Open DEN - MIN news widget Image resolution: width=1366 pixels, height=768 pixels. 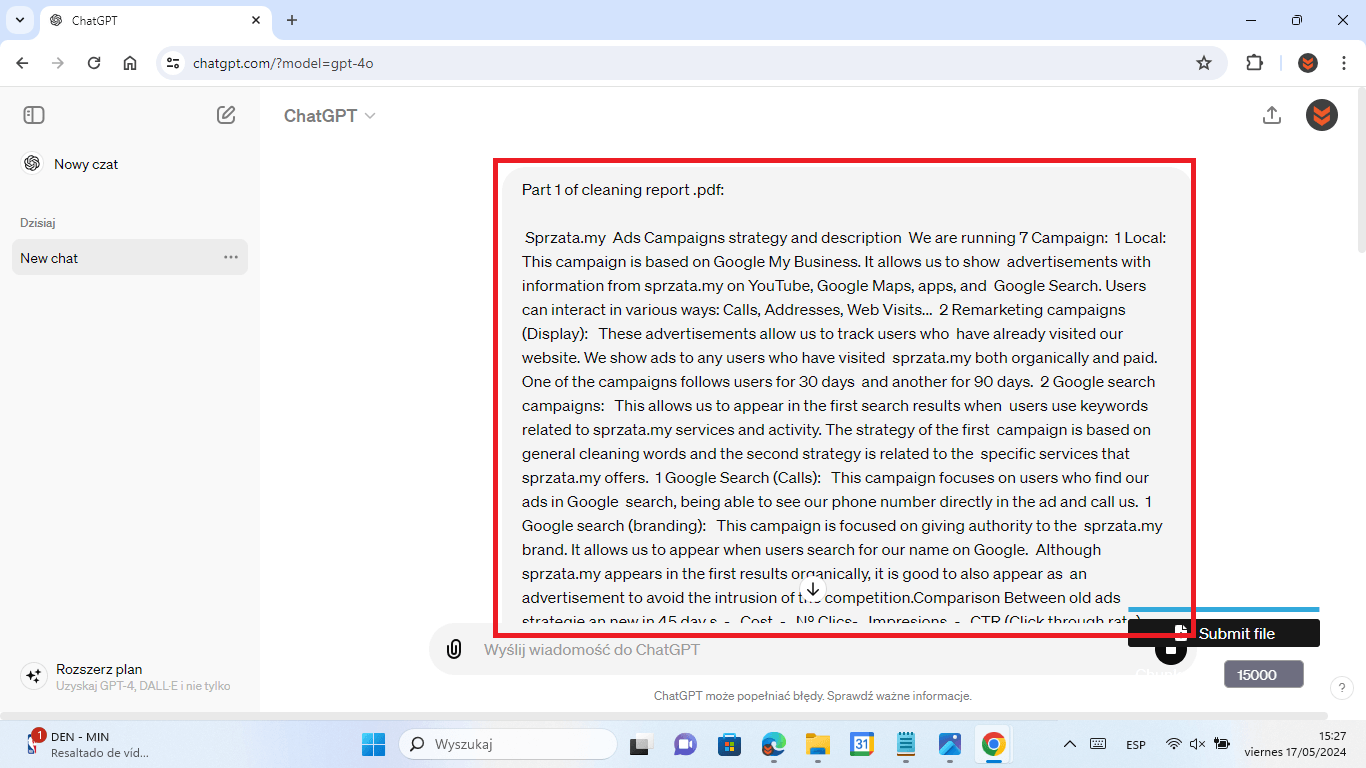click(x=88, y=744)
